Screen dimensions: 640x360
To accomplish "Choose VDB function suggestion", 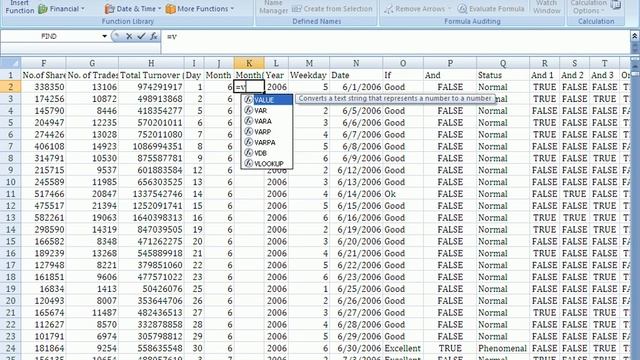I will coord(267,153).
